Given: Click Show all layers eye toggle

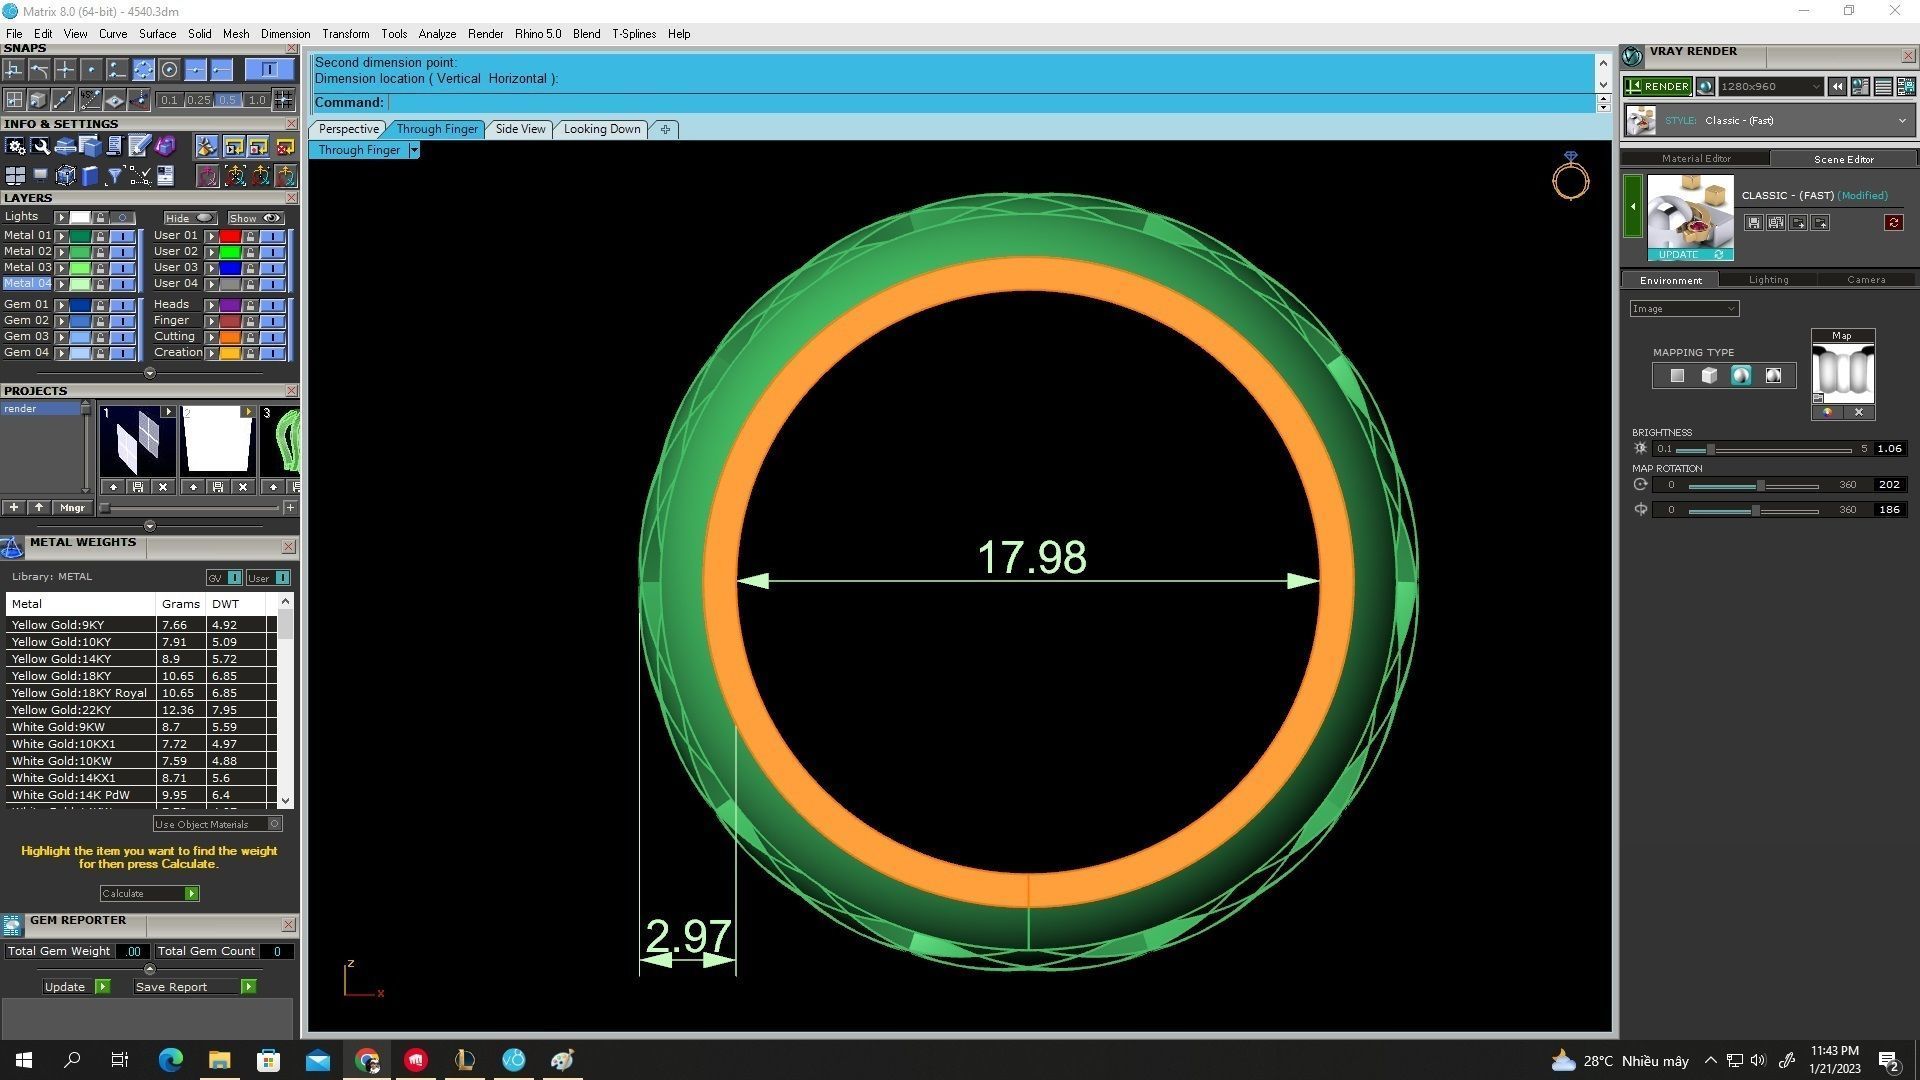Looking at the screenshot, I should point(270,218).
